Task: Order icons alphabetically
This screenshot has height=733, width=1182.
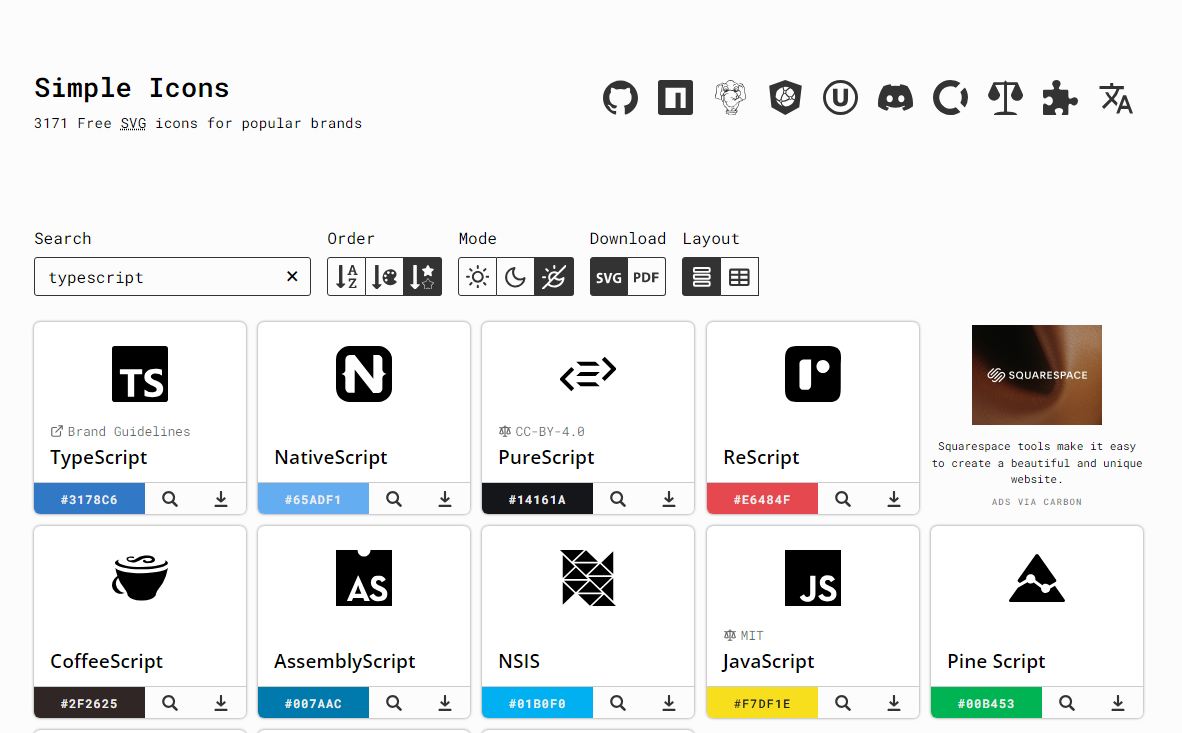Action: (346, 277)
